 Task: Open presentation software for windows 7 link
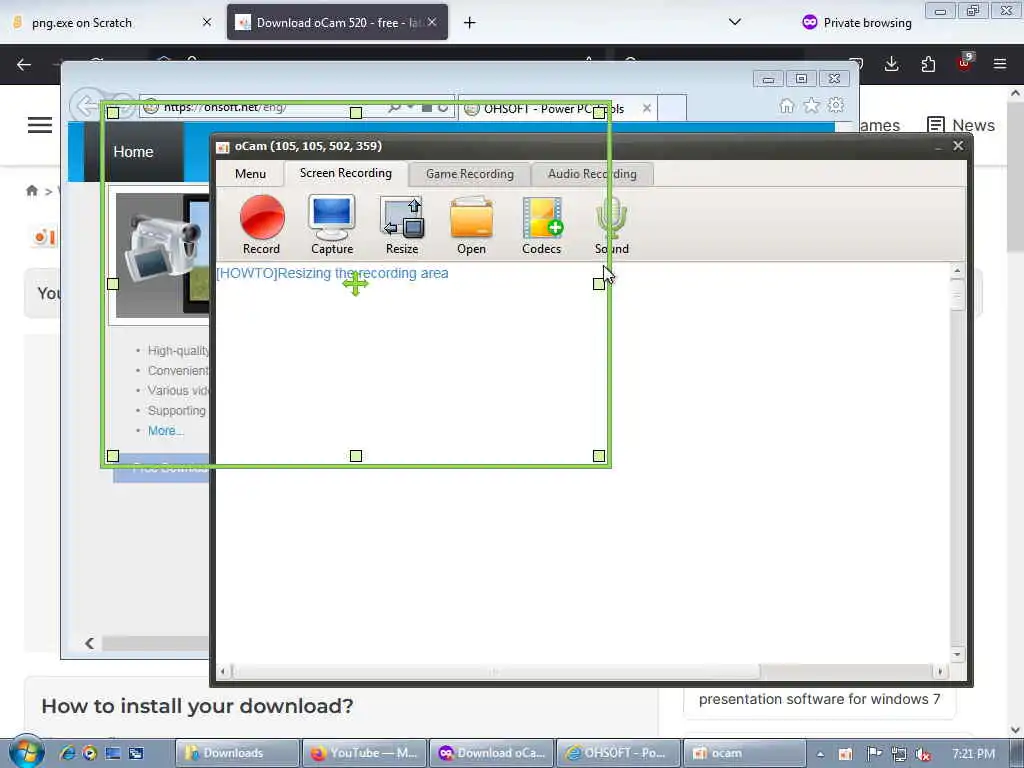click(820, 699)
